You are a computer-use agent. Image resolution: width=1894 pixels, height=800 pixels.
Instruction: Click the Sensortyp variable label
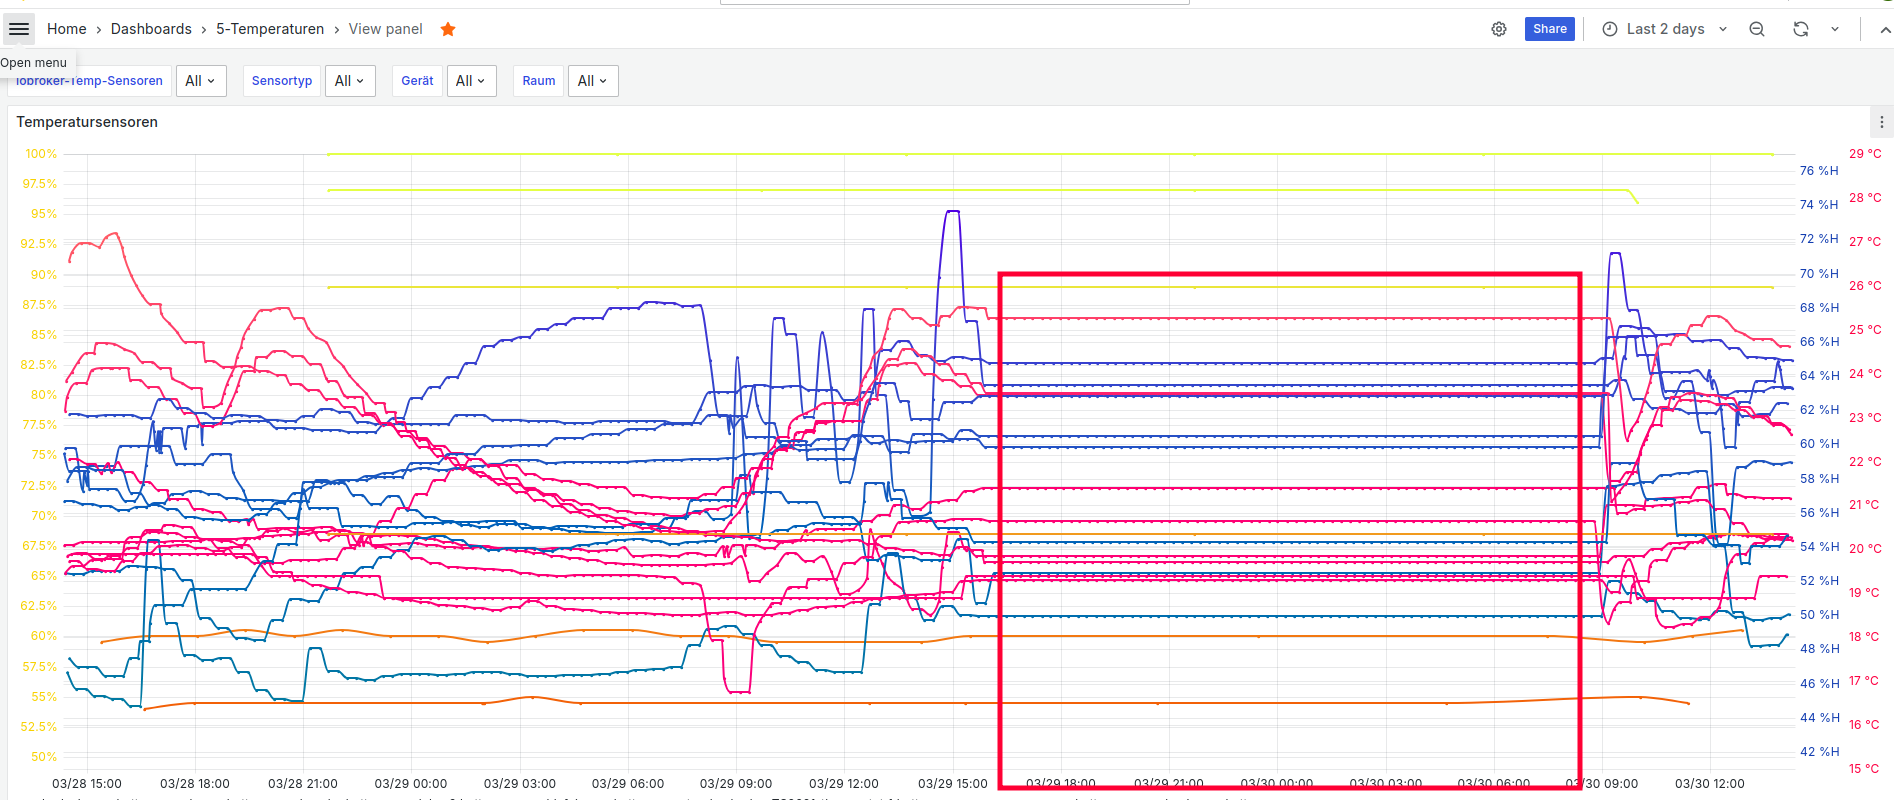click(x=282, y=81)
